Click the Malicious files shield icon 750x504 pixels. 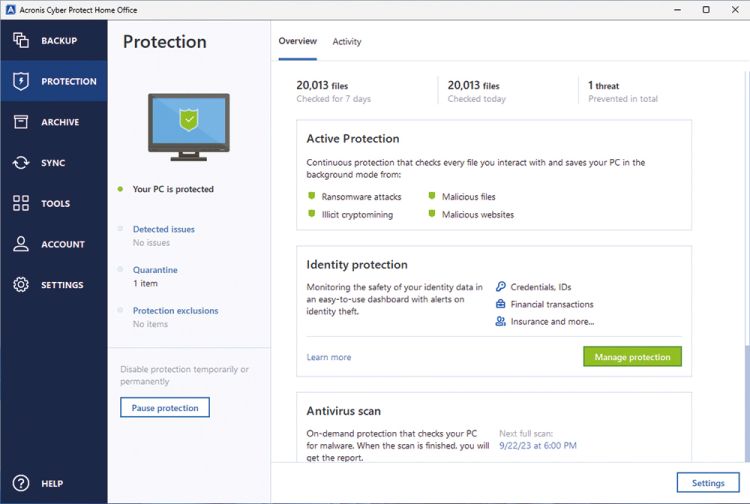pyautogui.click(x=432, y=196)
